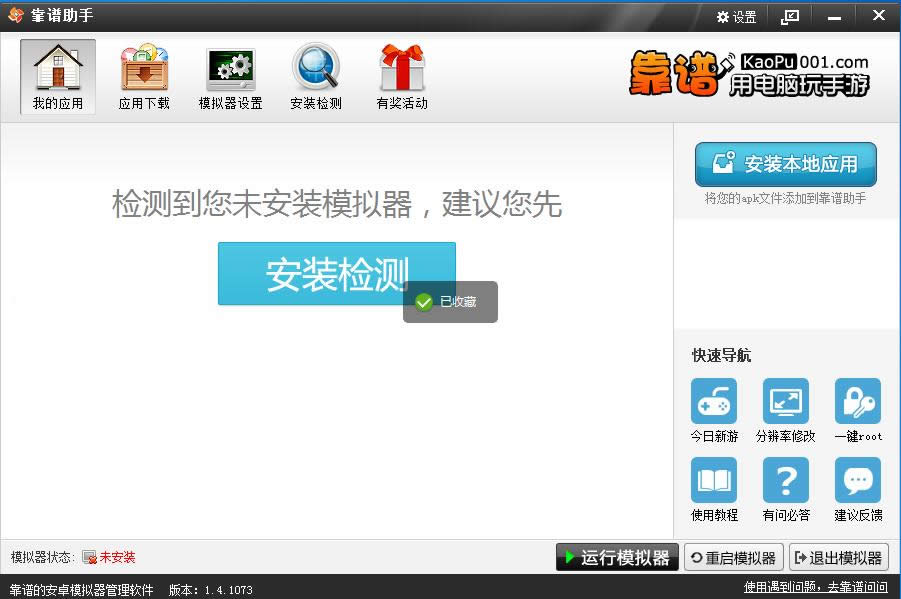Click the large blue 安装检测 button

coord(337,274)
